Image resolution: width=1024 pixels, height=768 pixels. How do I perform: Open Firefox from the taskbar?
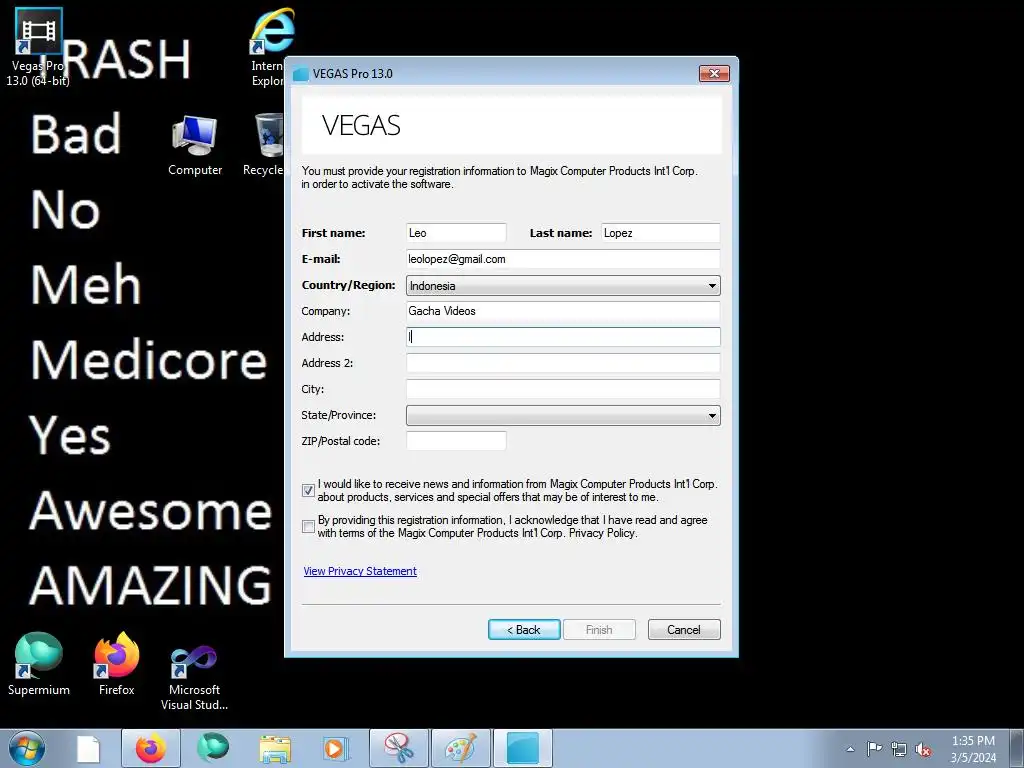151,748
